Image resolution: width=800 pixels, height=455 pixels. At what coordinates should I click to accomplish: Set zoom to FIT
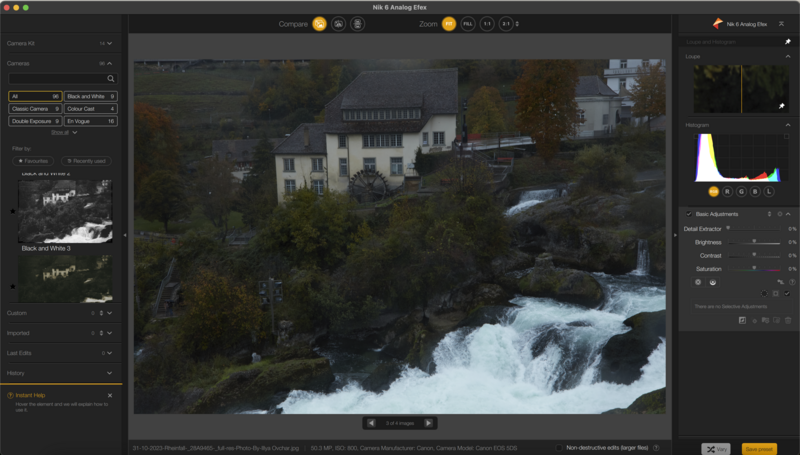(x=449, y=24)
